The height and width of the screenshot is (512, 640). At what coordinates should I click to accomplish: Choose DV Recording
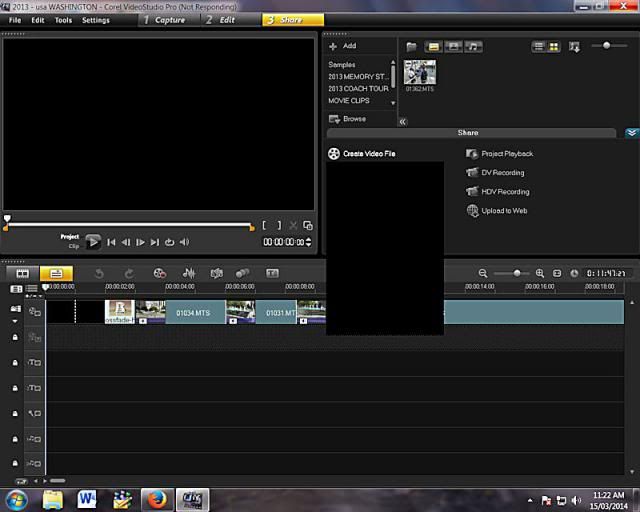(x=504, y=173)
